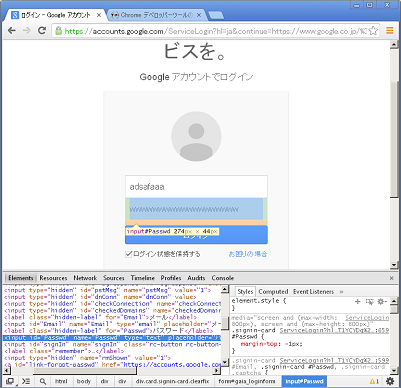Switch to the Computed sidebar tab

(273, 292)
